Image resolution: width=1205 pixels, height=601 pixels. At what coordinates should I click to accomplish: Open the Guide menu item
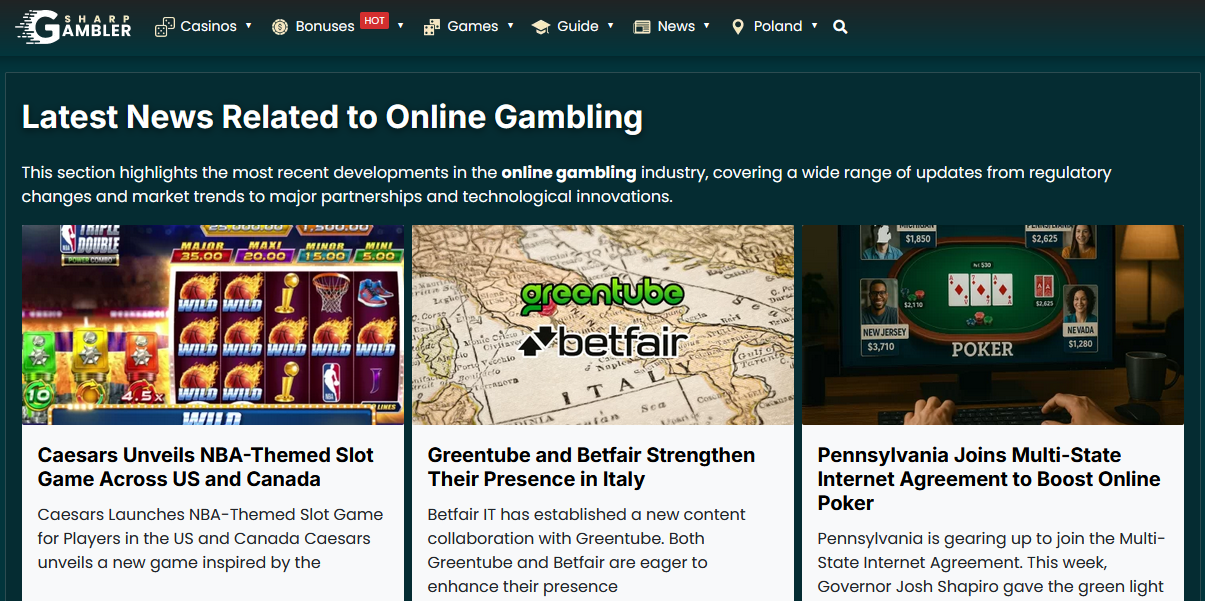(578, 27)
